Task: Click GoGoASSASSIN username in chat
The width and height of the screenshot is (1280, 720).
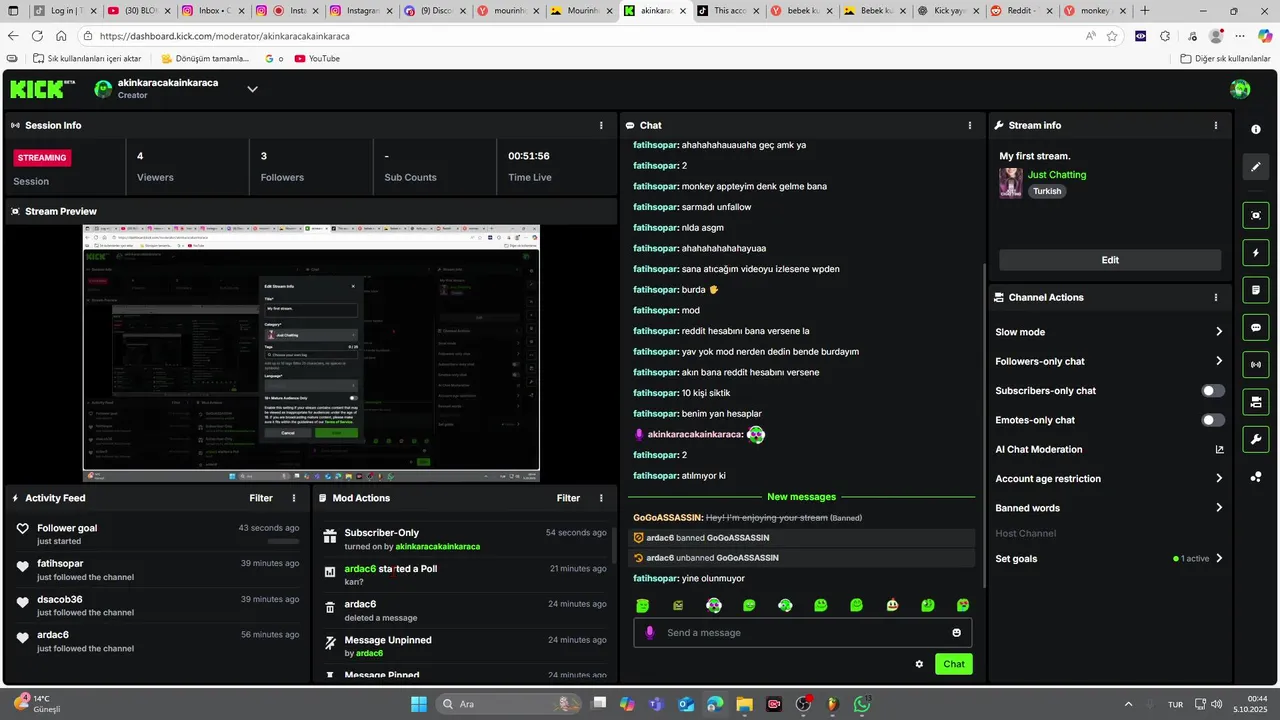Action: (668, 518)
